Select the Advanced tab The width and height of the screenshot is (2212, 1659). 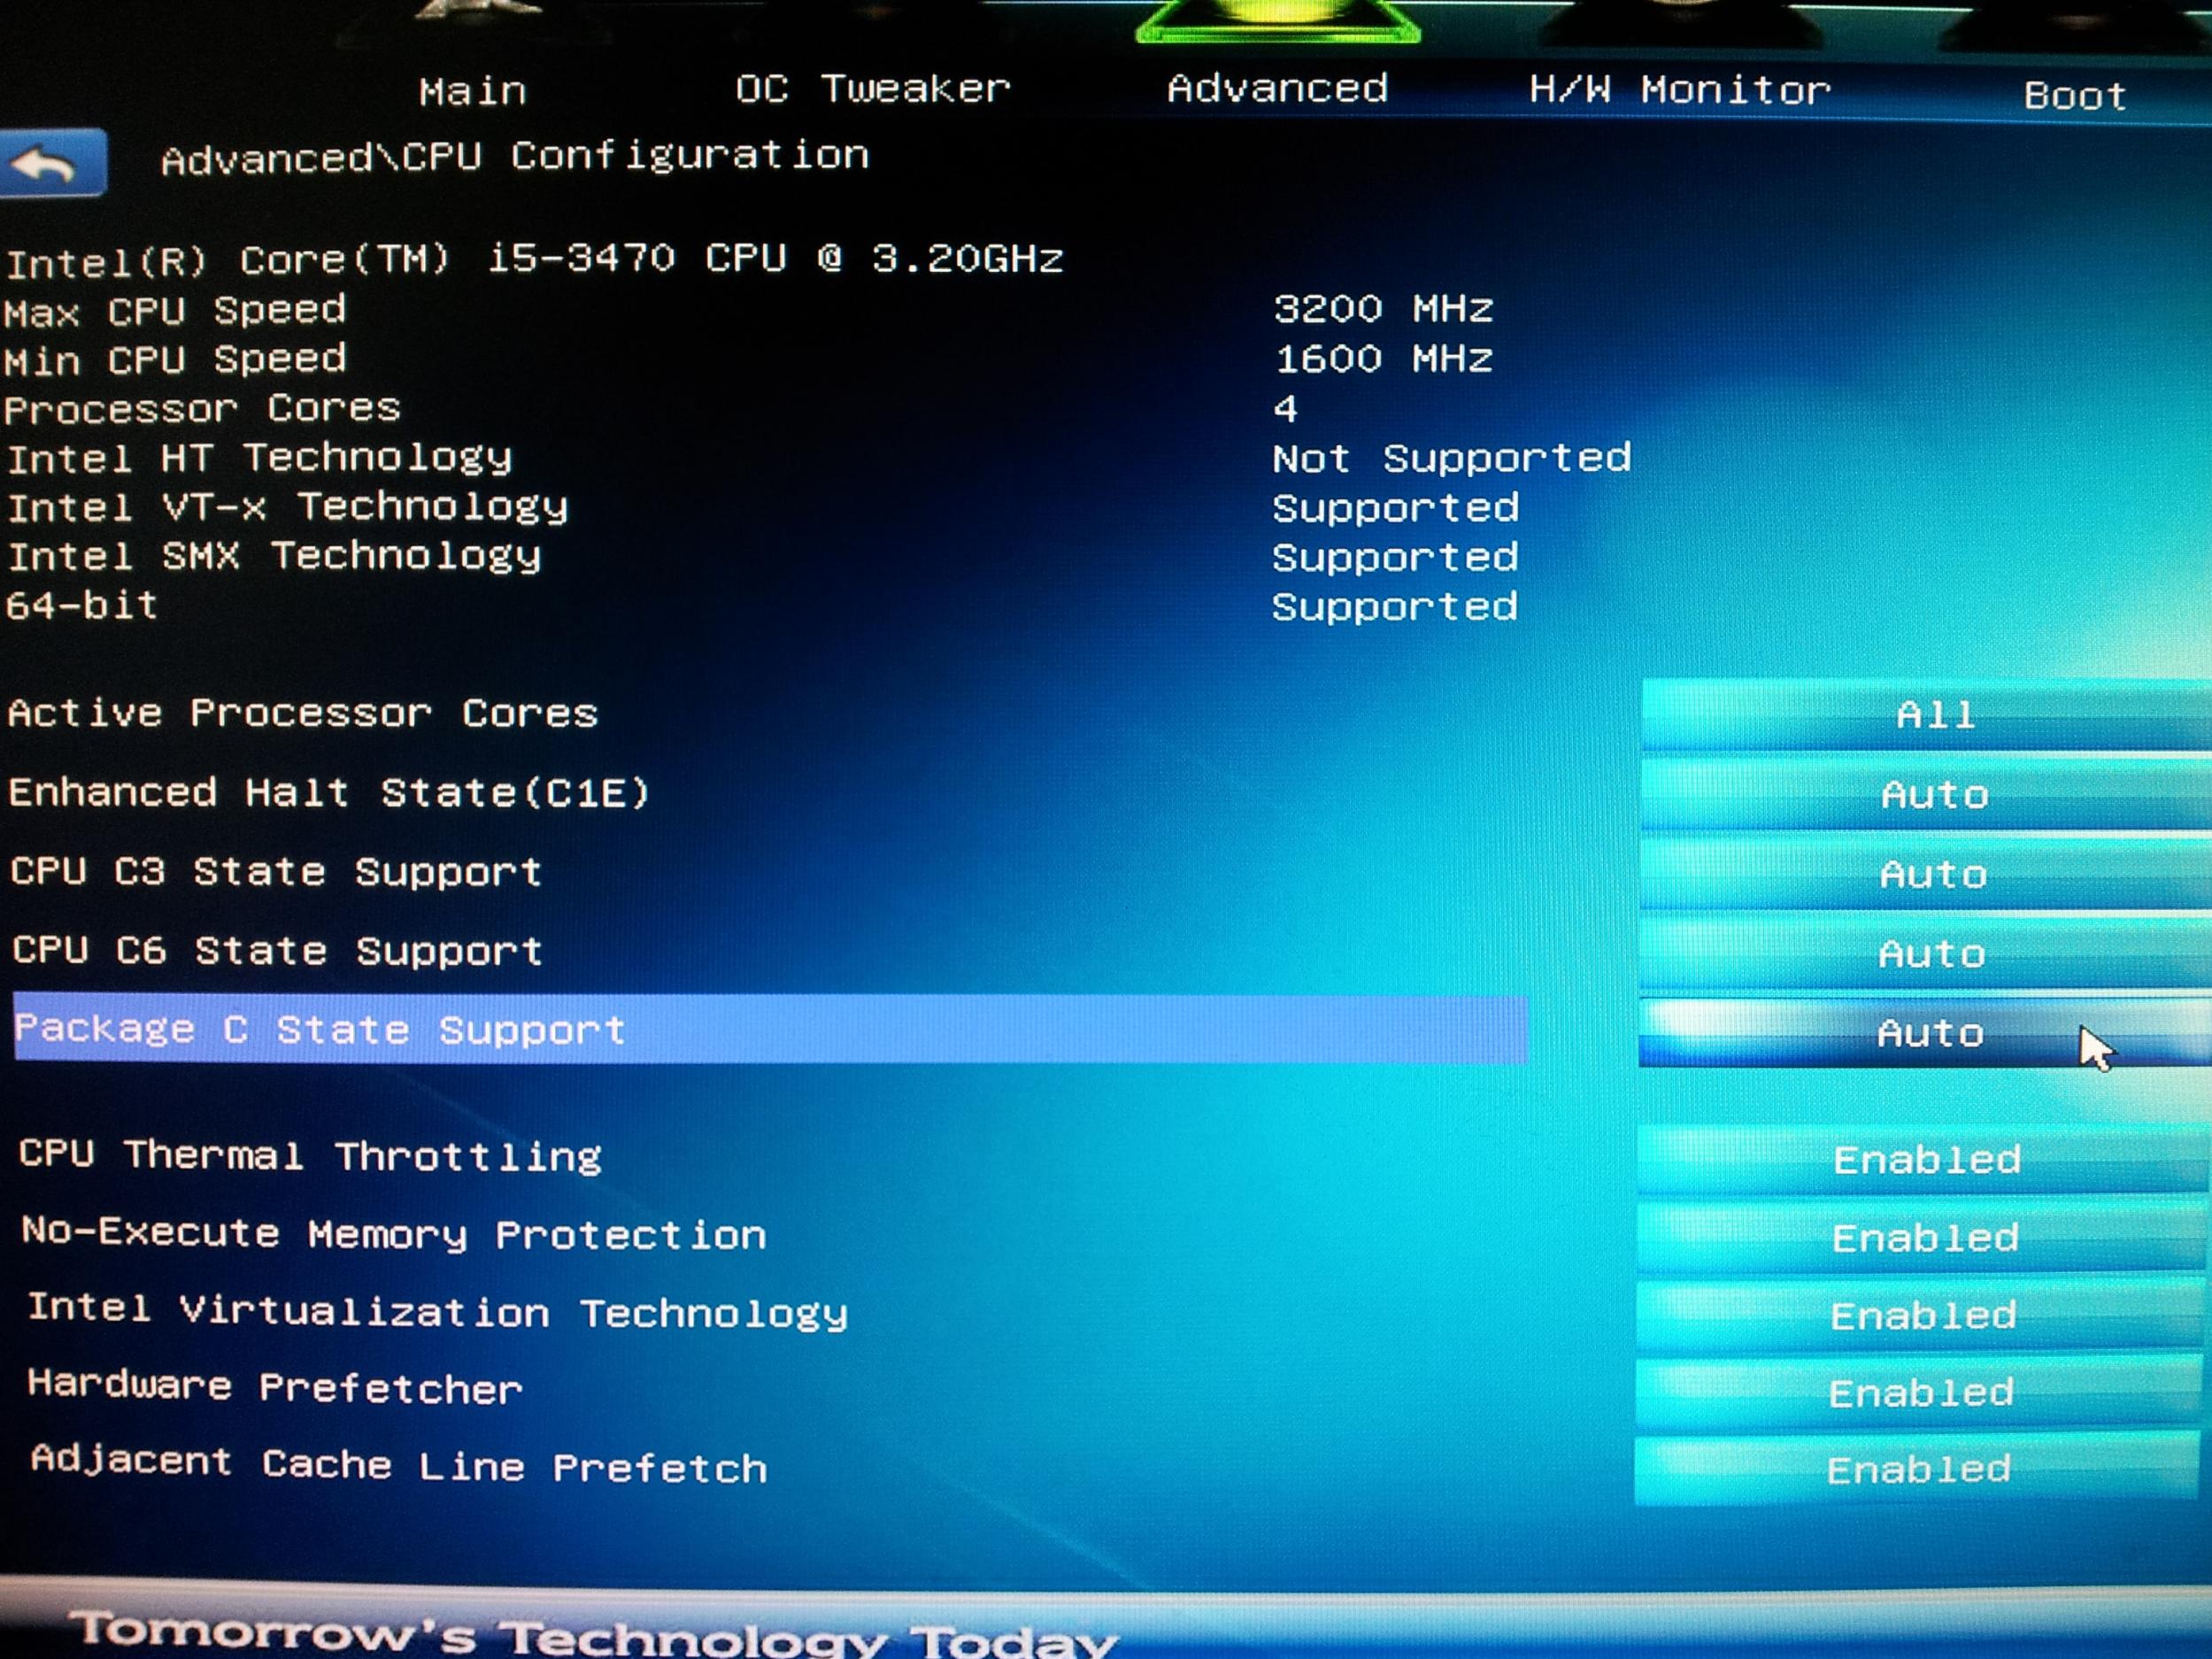[x=1277, y=89]
